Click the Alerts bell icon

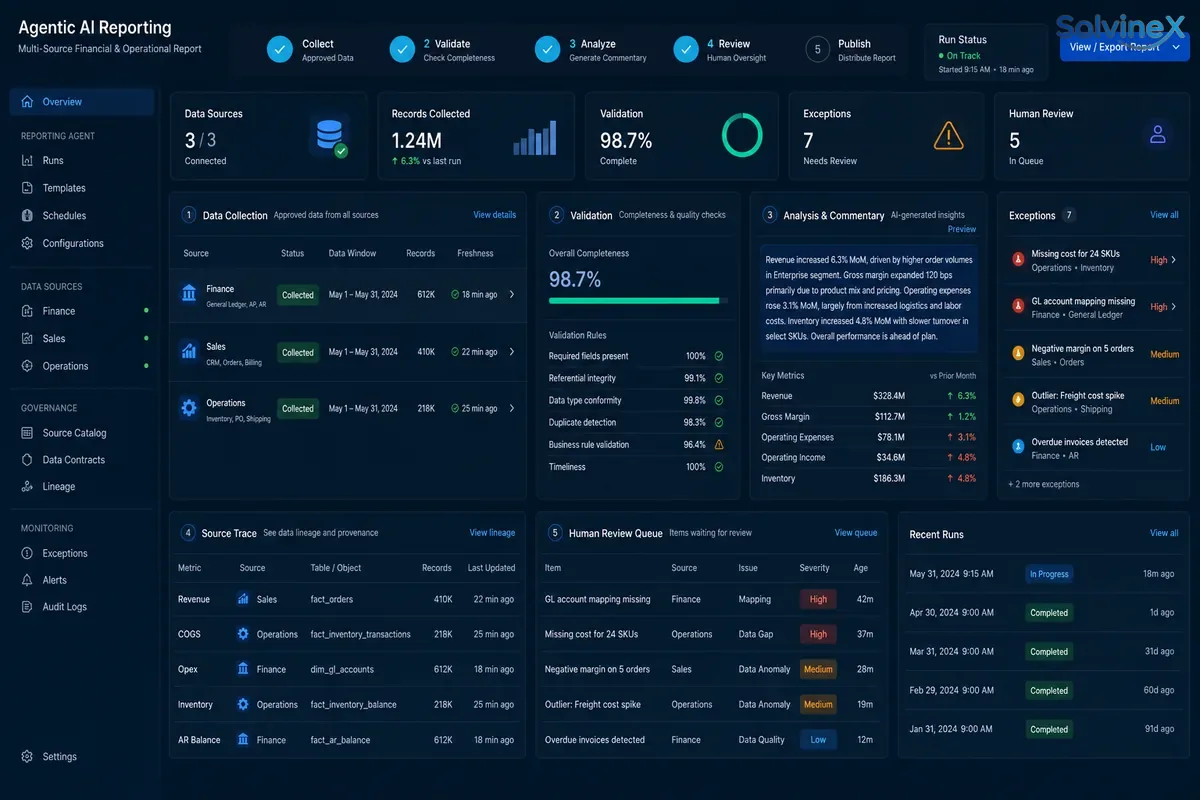tap(27, 580)
